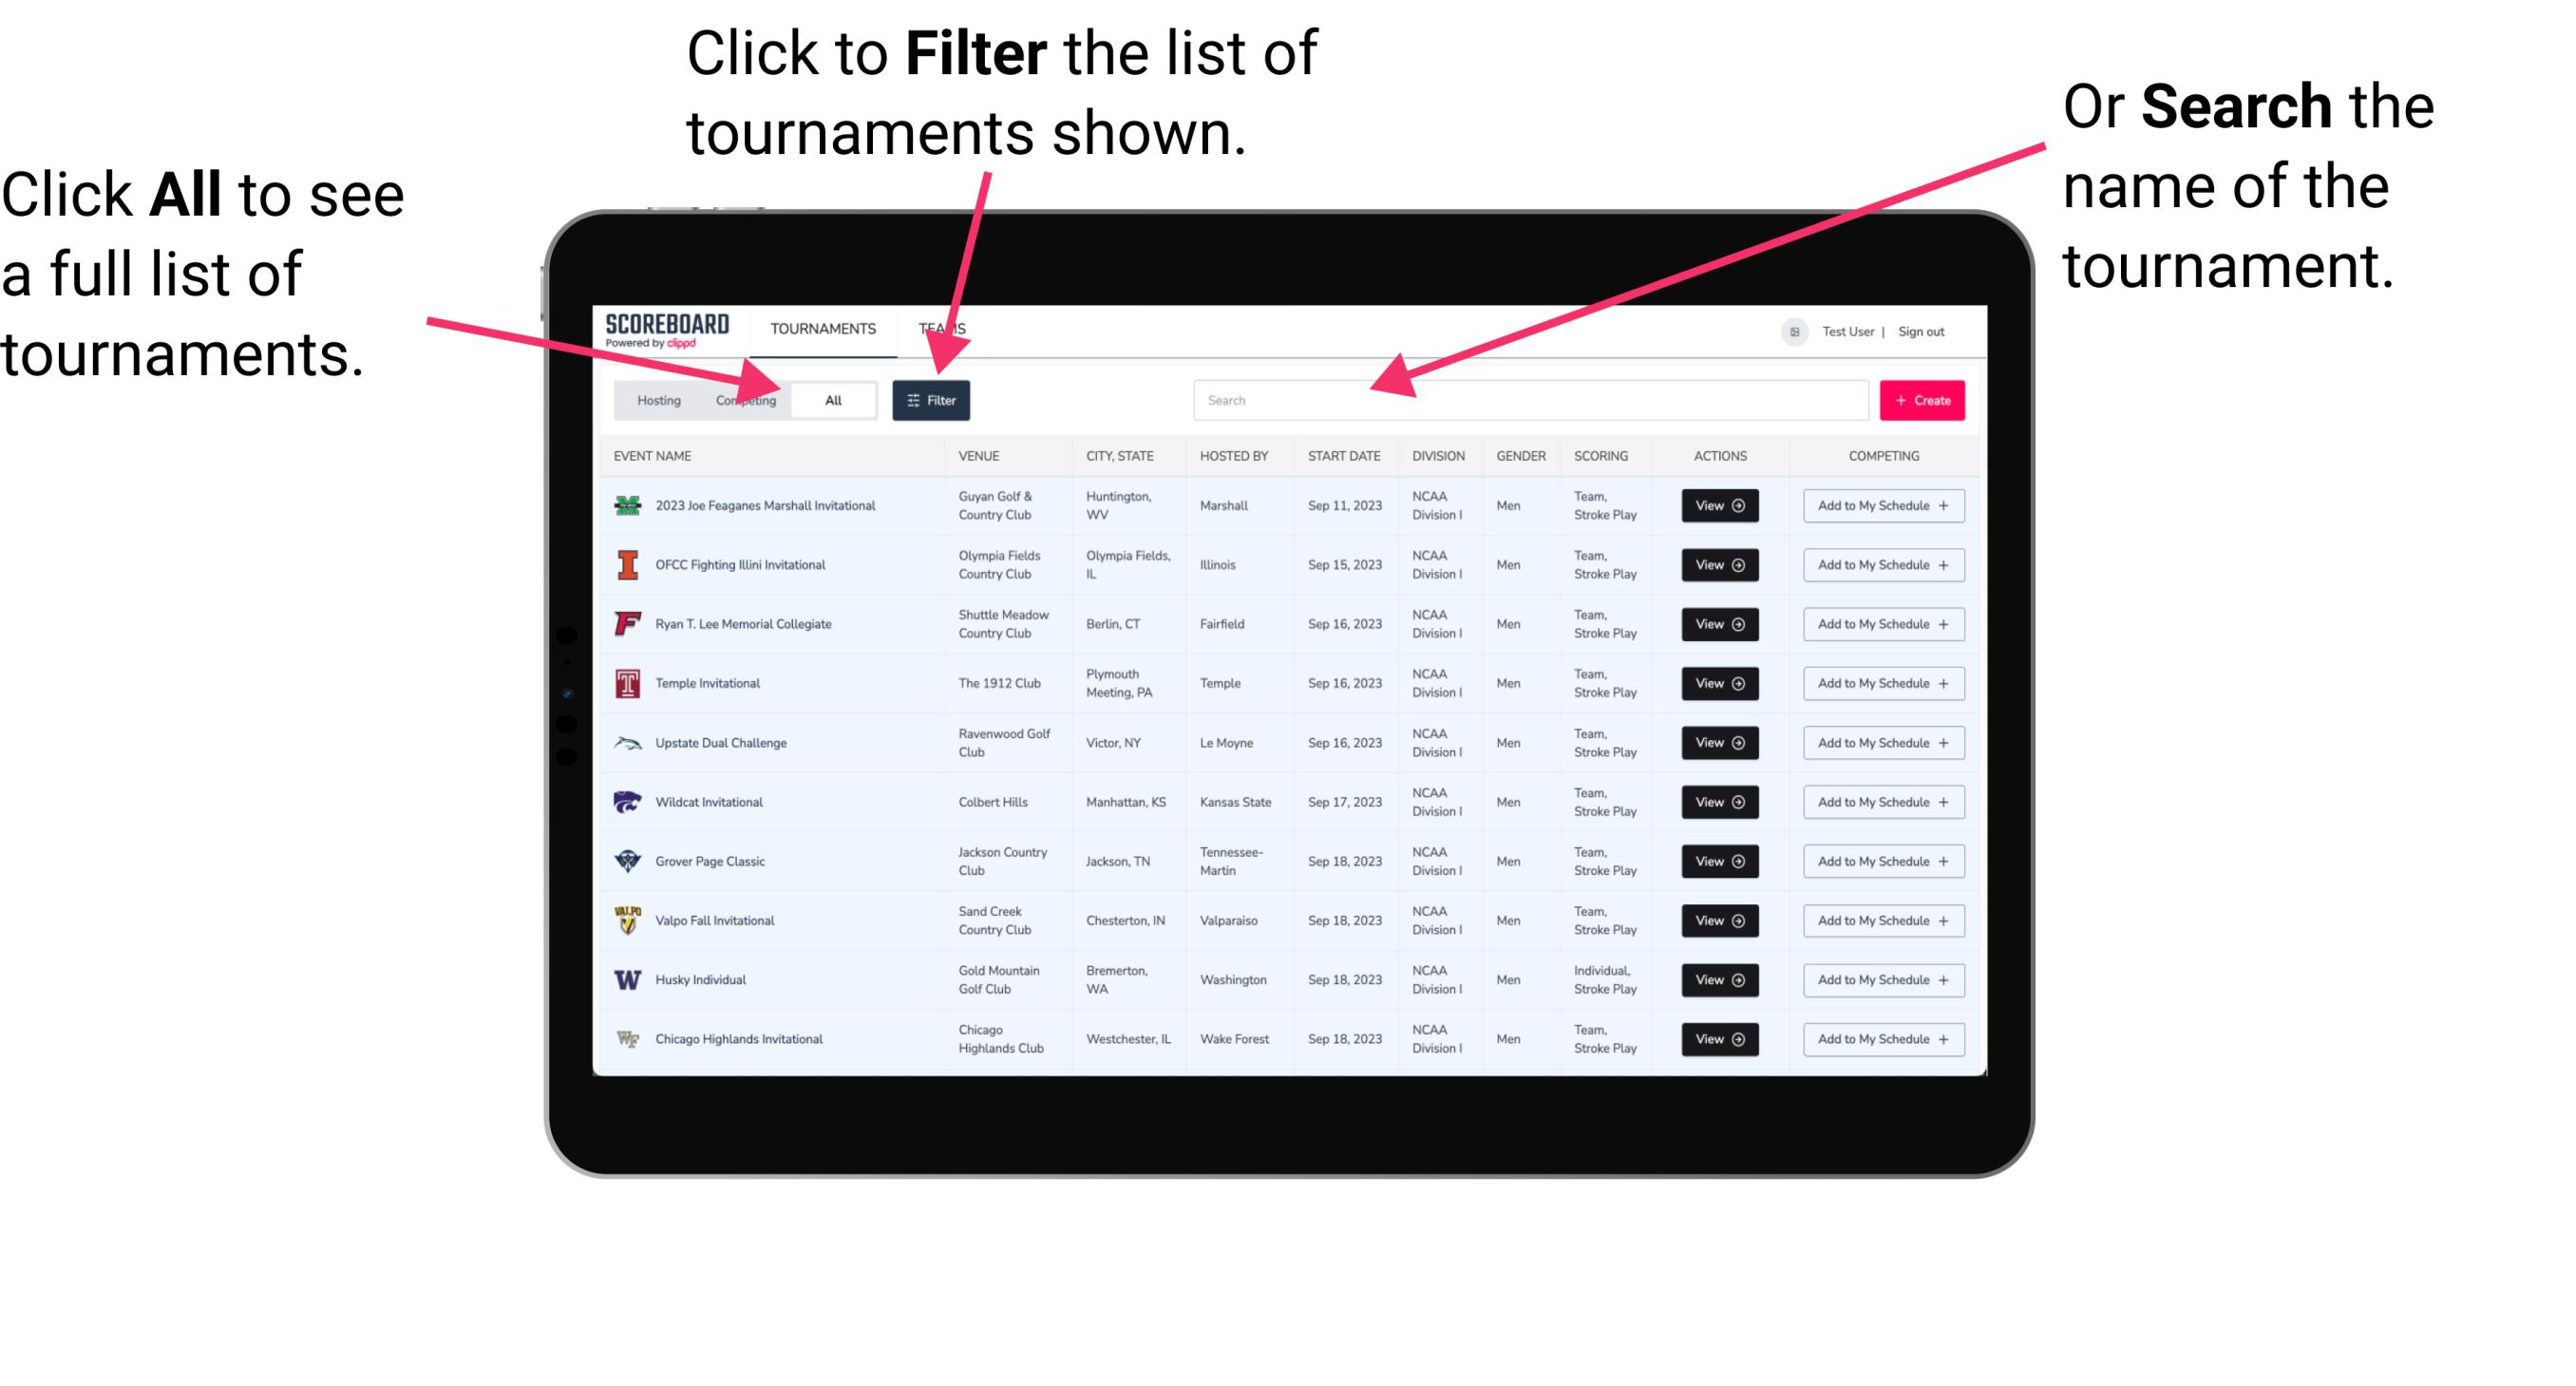Toggle the Hosting tab filter
This screenshot has height=1386, width=2576.
[653, 399]
